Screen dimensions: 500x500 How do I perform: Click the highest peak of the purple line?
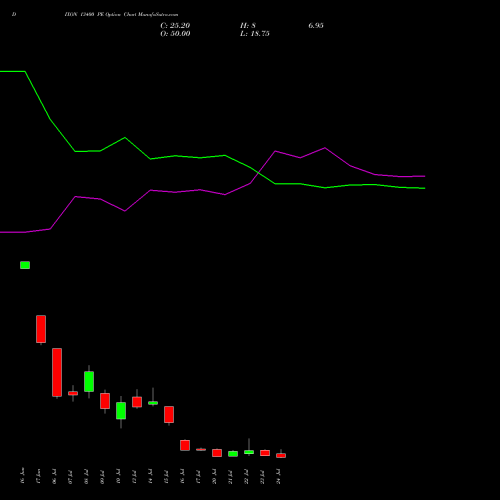325,148
